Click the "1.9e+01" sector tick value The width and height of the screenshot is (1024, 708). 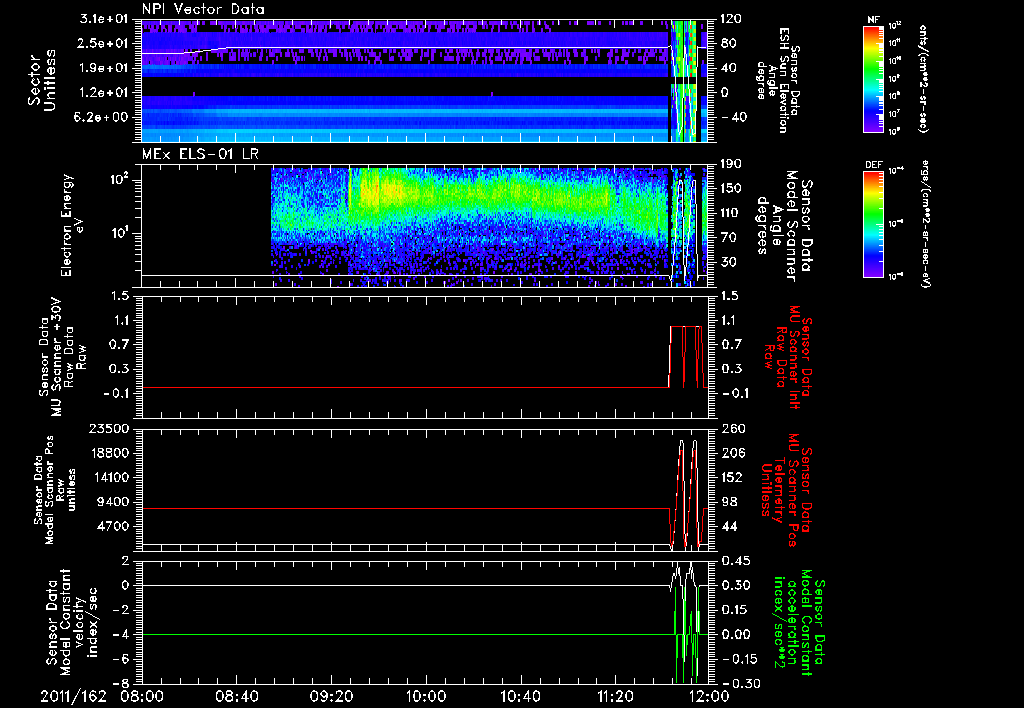pyautogui.click(x=104, y=68)
